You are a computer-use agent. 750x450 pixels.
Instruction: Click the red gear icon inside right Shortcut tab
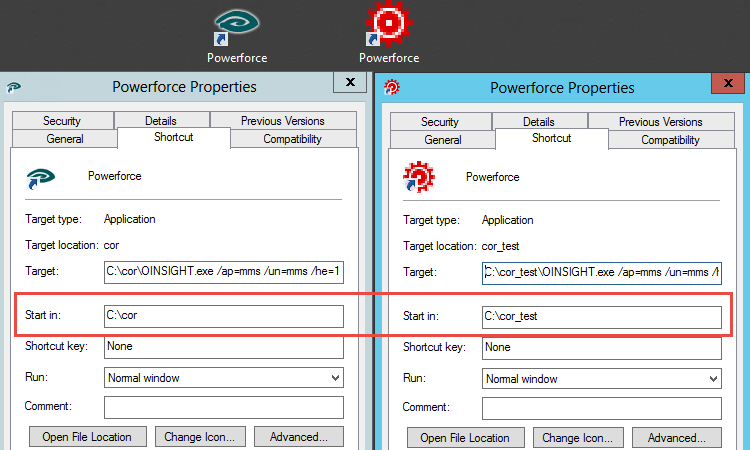coord(419,177)
